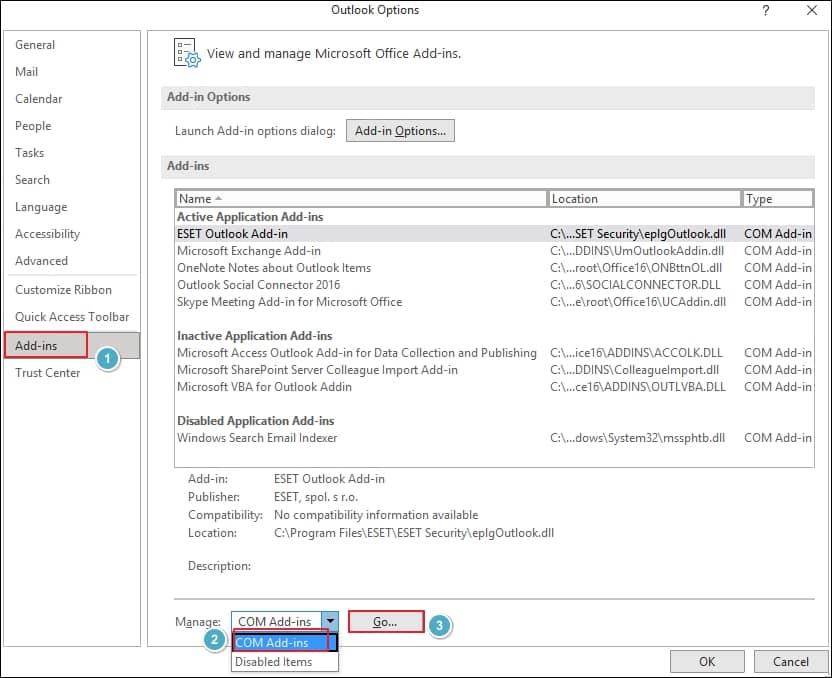Dismiss dialog with Cancel button

pos(790,661)
